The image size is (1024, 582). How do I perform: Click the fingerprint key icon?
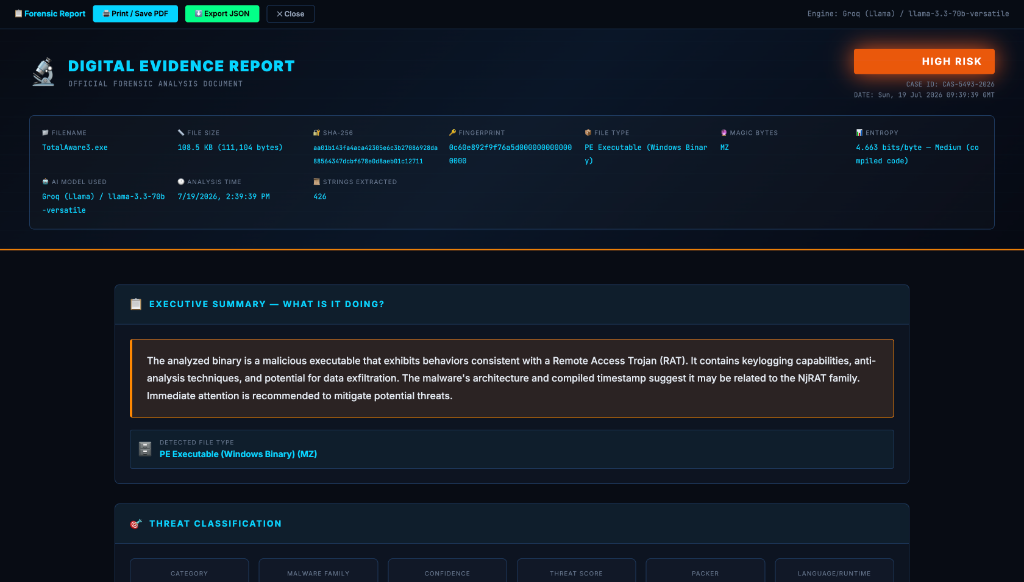click(x=453, y=133)
